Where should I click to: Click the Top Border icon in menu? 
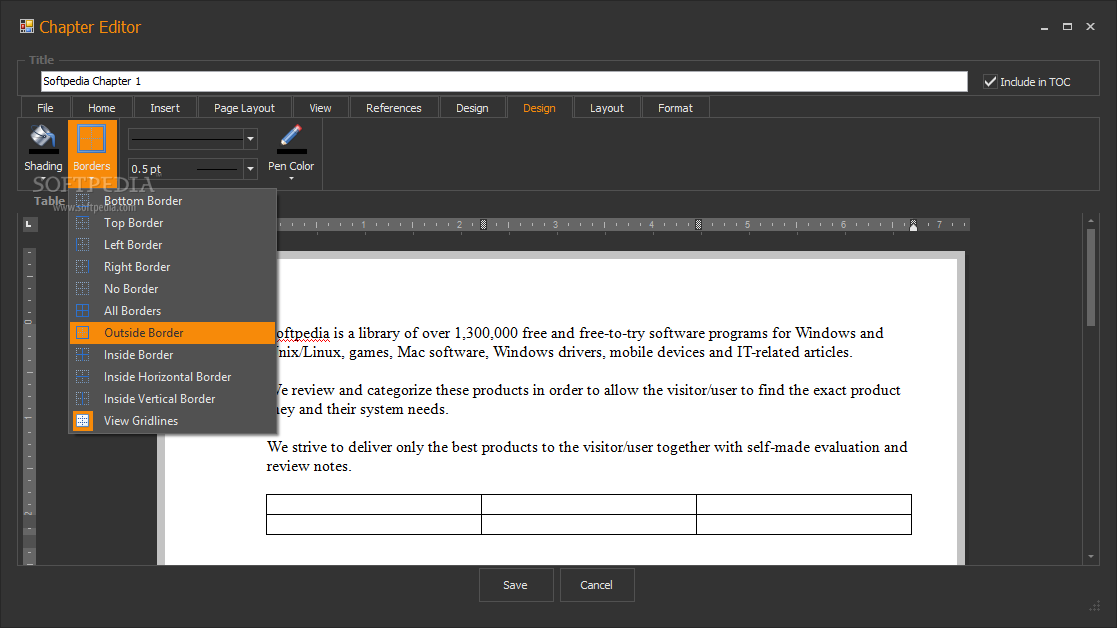point(83,223)
